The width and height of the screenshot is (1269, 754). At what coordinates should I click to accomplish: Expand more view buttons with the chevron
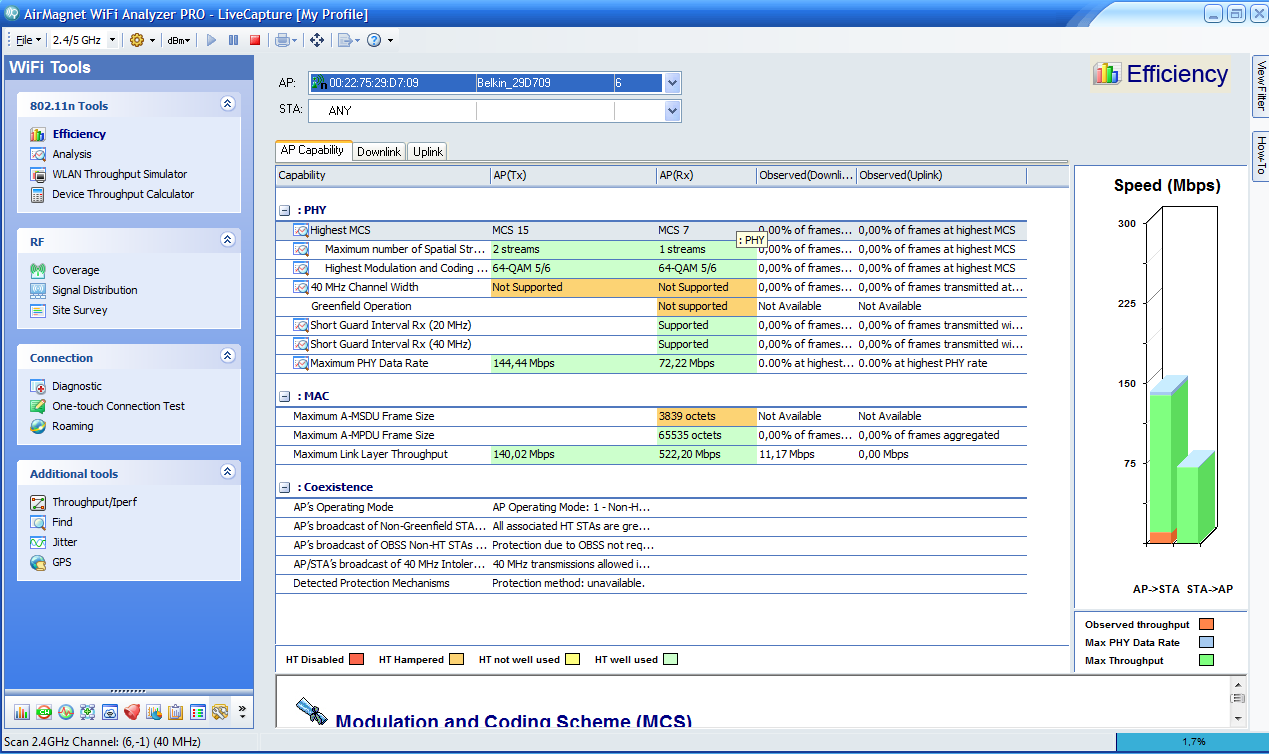[x=241, y=712]
